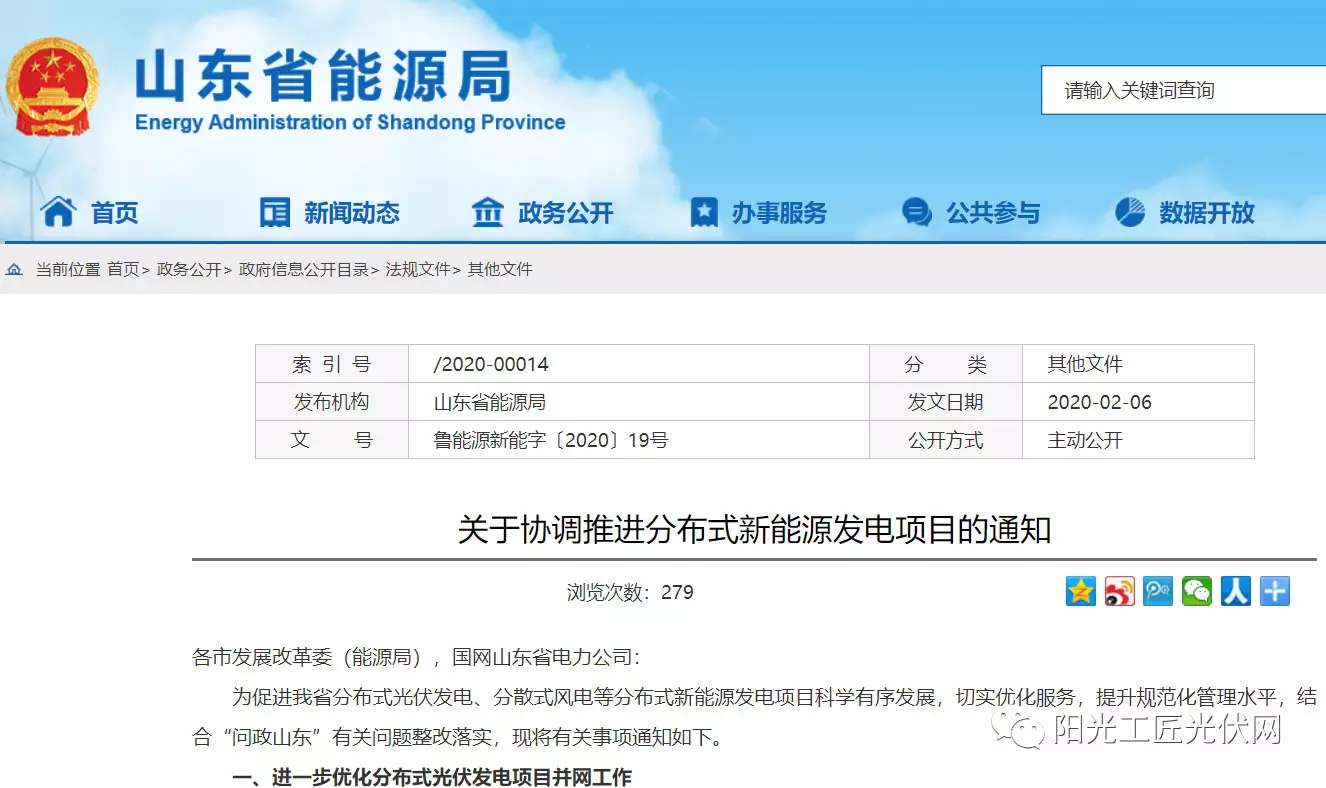Open the 新闻动态 navigation menu
Viewport: 1326px width, 788px height.
click(351, 213)
